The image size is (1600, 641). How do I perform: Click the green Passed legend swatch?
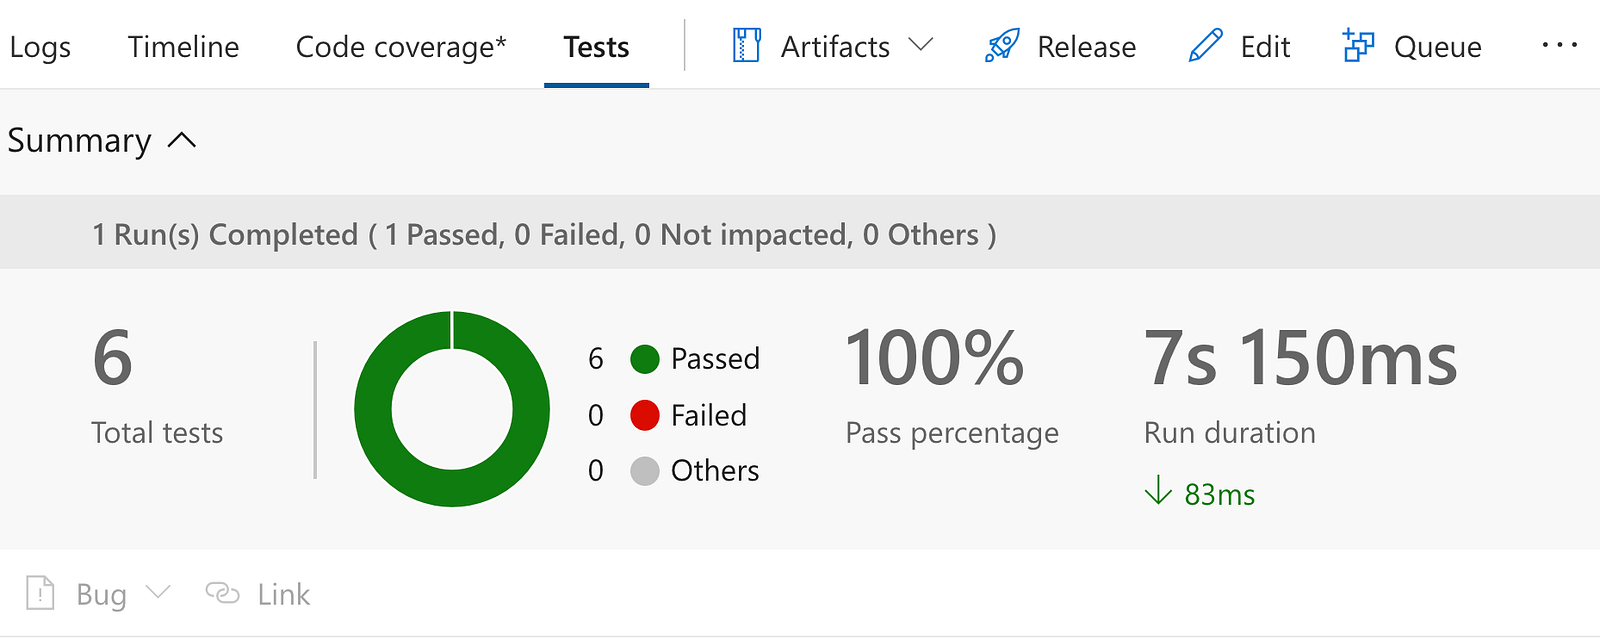point(645,359)
